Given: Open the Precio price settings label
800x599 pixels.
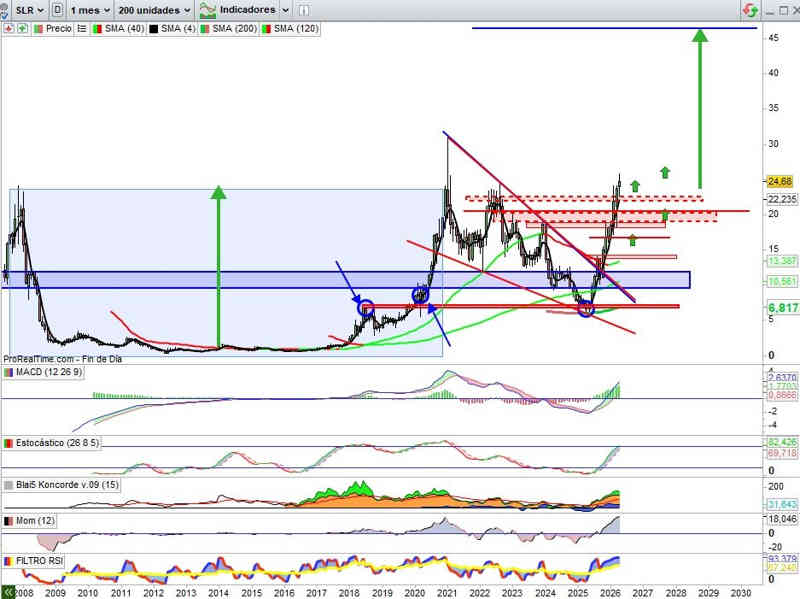Looking at the screenshot, I should click(57, 29).
